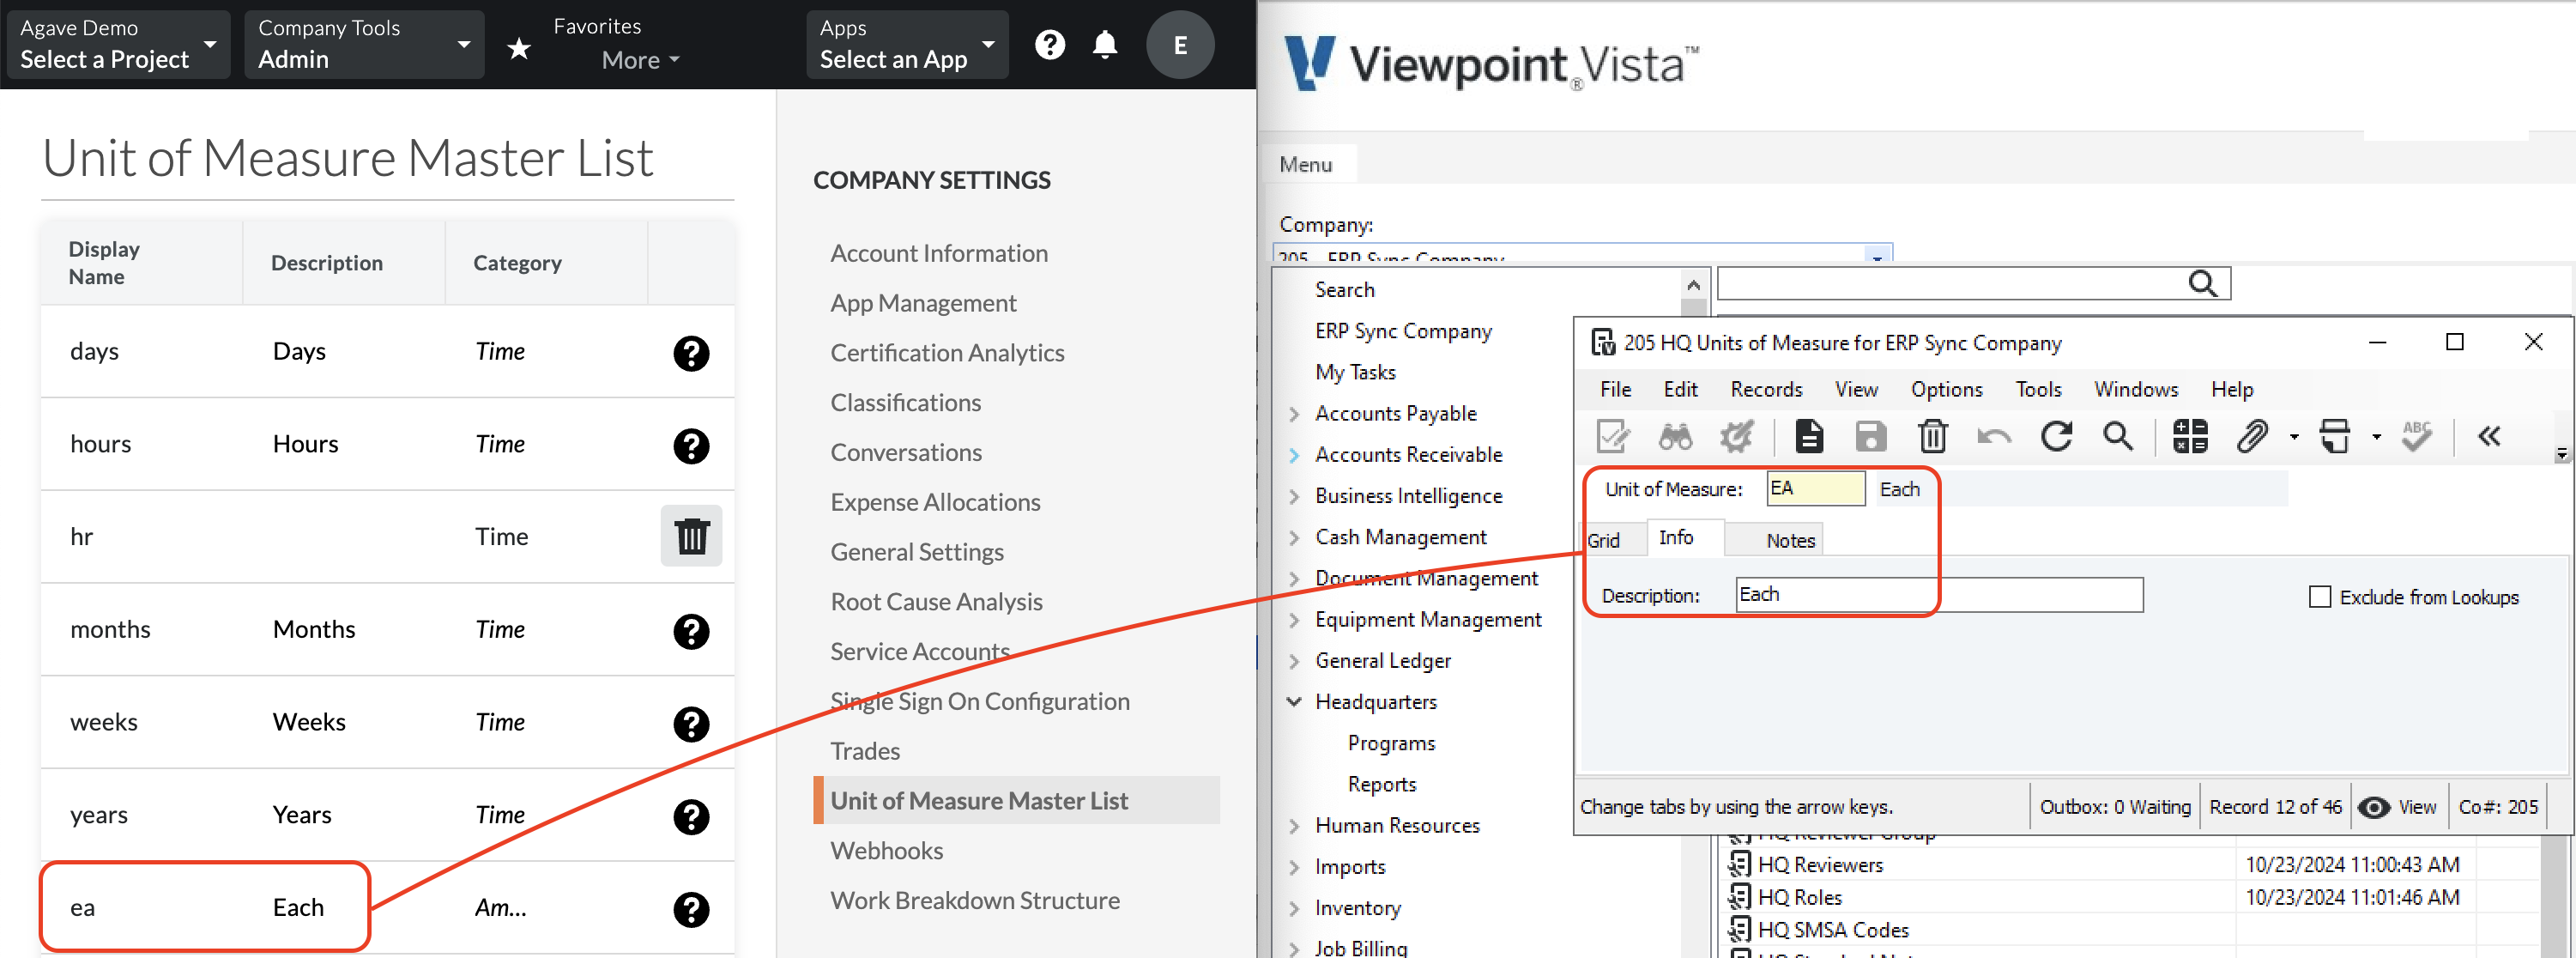Viewport: 2576px width, 958px height.
Task: Open App Management settings link
Action: point(923,303)
